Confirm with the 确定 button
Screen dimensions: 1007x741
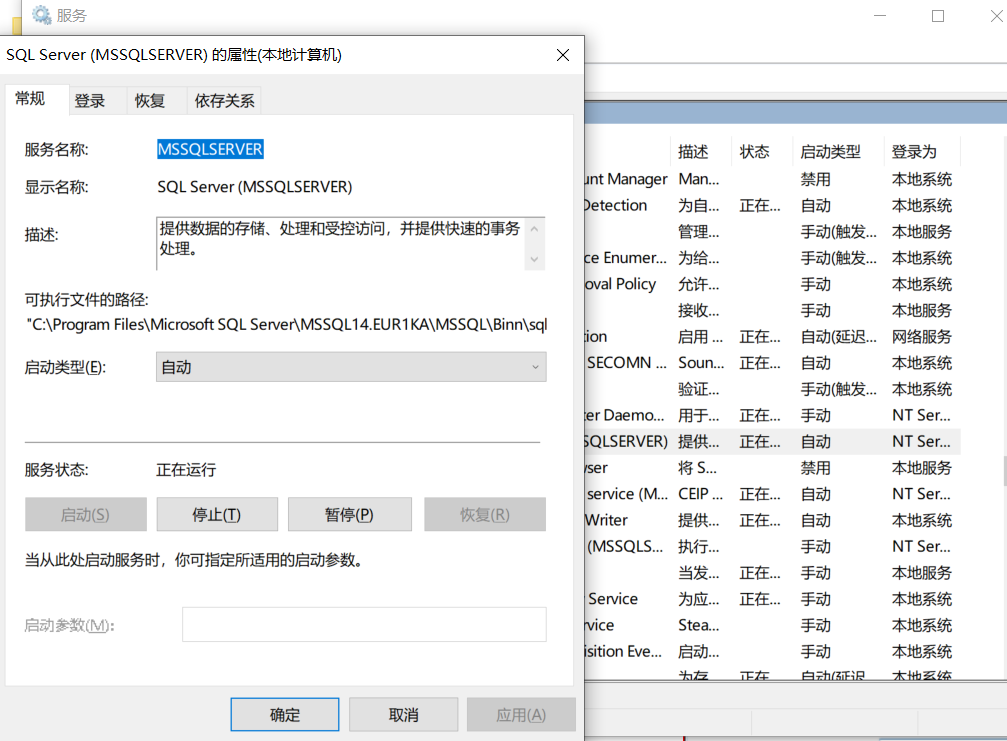(285, 715)
